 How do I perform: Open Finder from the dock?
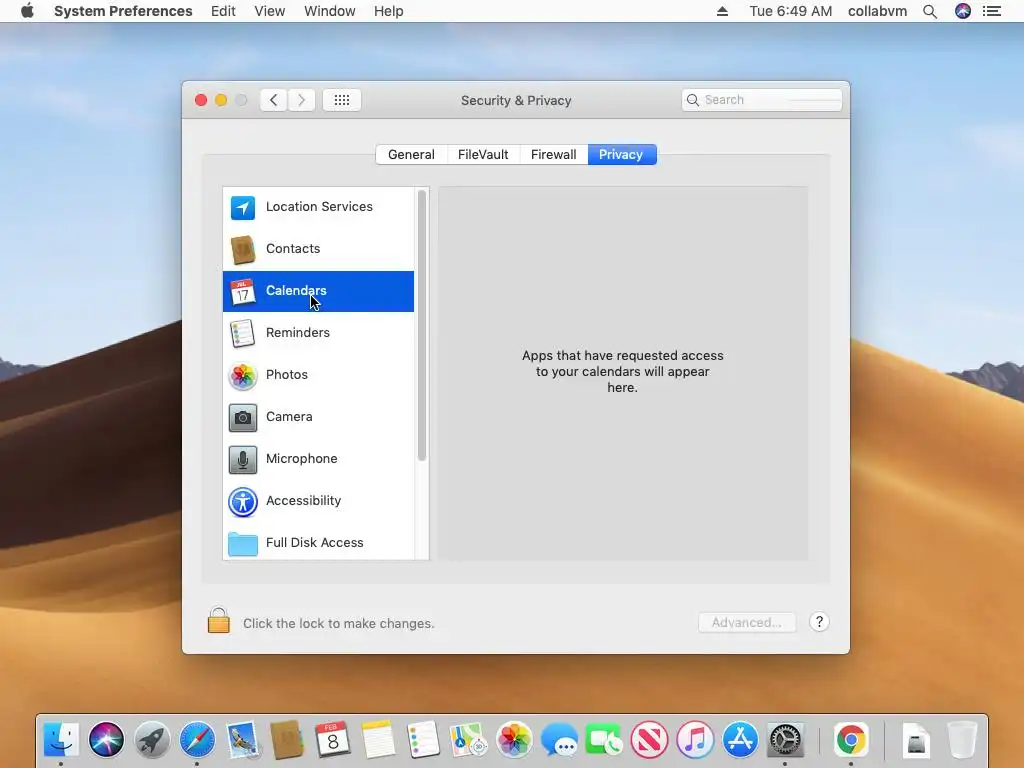click(x=61, y=740)
